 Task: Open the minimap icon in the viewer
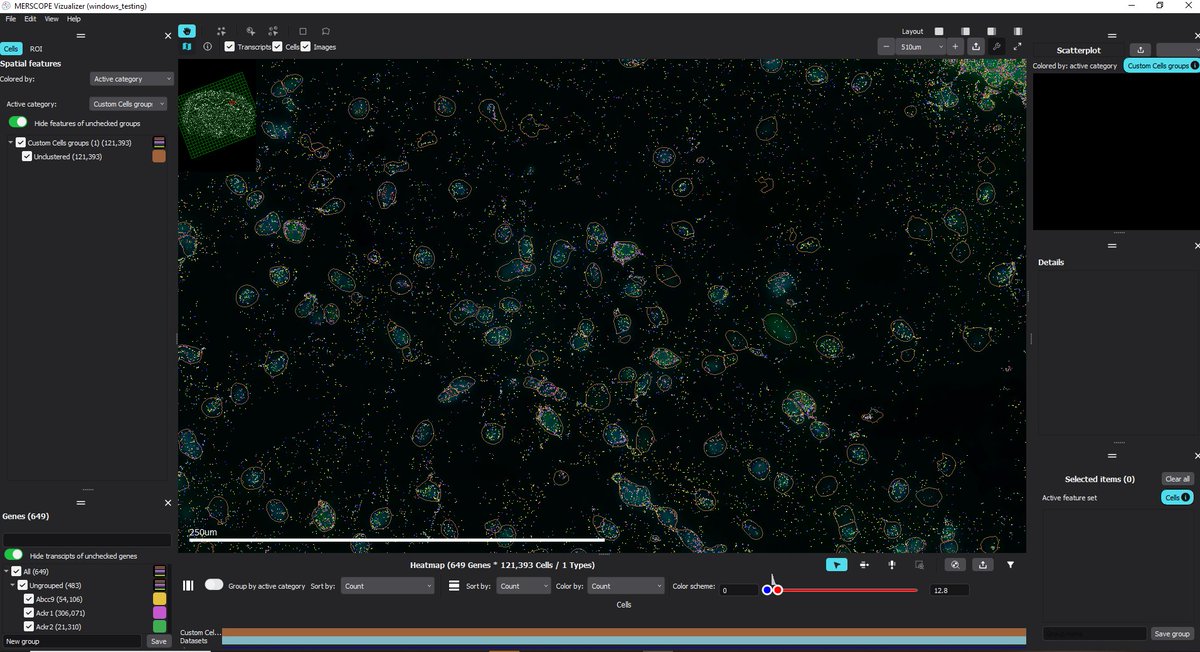[187, 47]
